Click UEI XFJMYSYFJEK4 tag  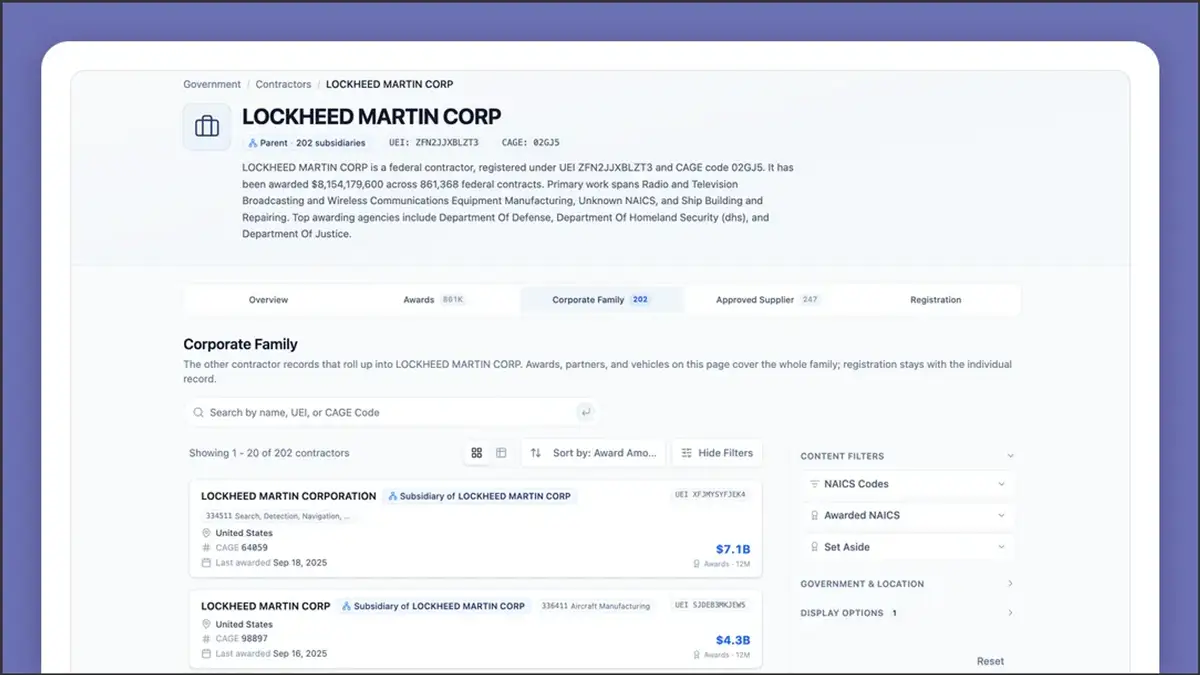coord(710,494)
